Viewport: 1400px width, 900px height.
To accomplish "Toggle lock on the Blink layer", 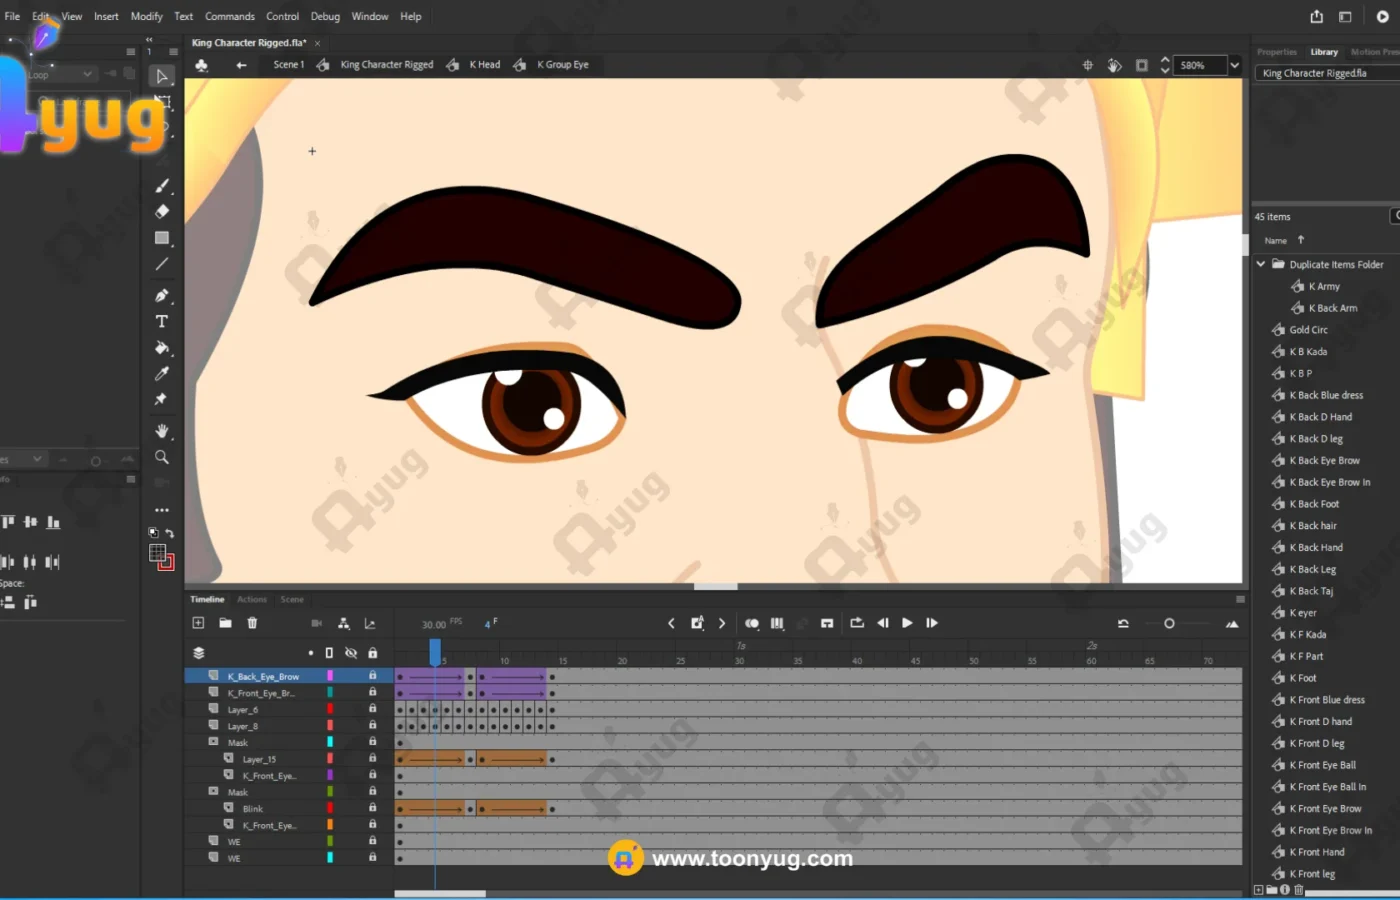I will (x=372, y=808).
